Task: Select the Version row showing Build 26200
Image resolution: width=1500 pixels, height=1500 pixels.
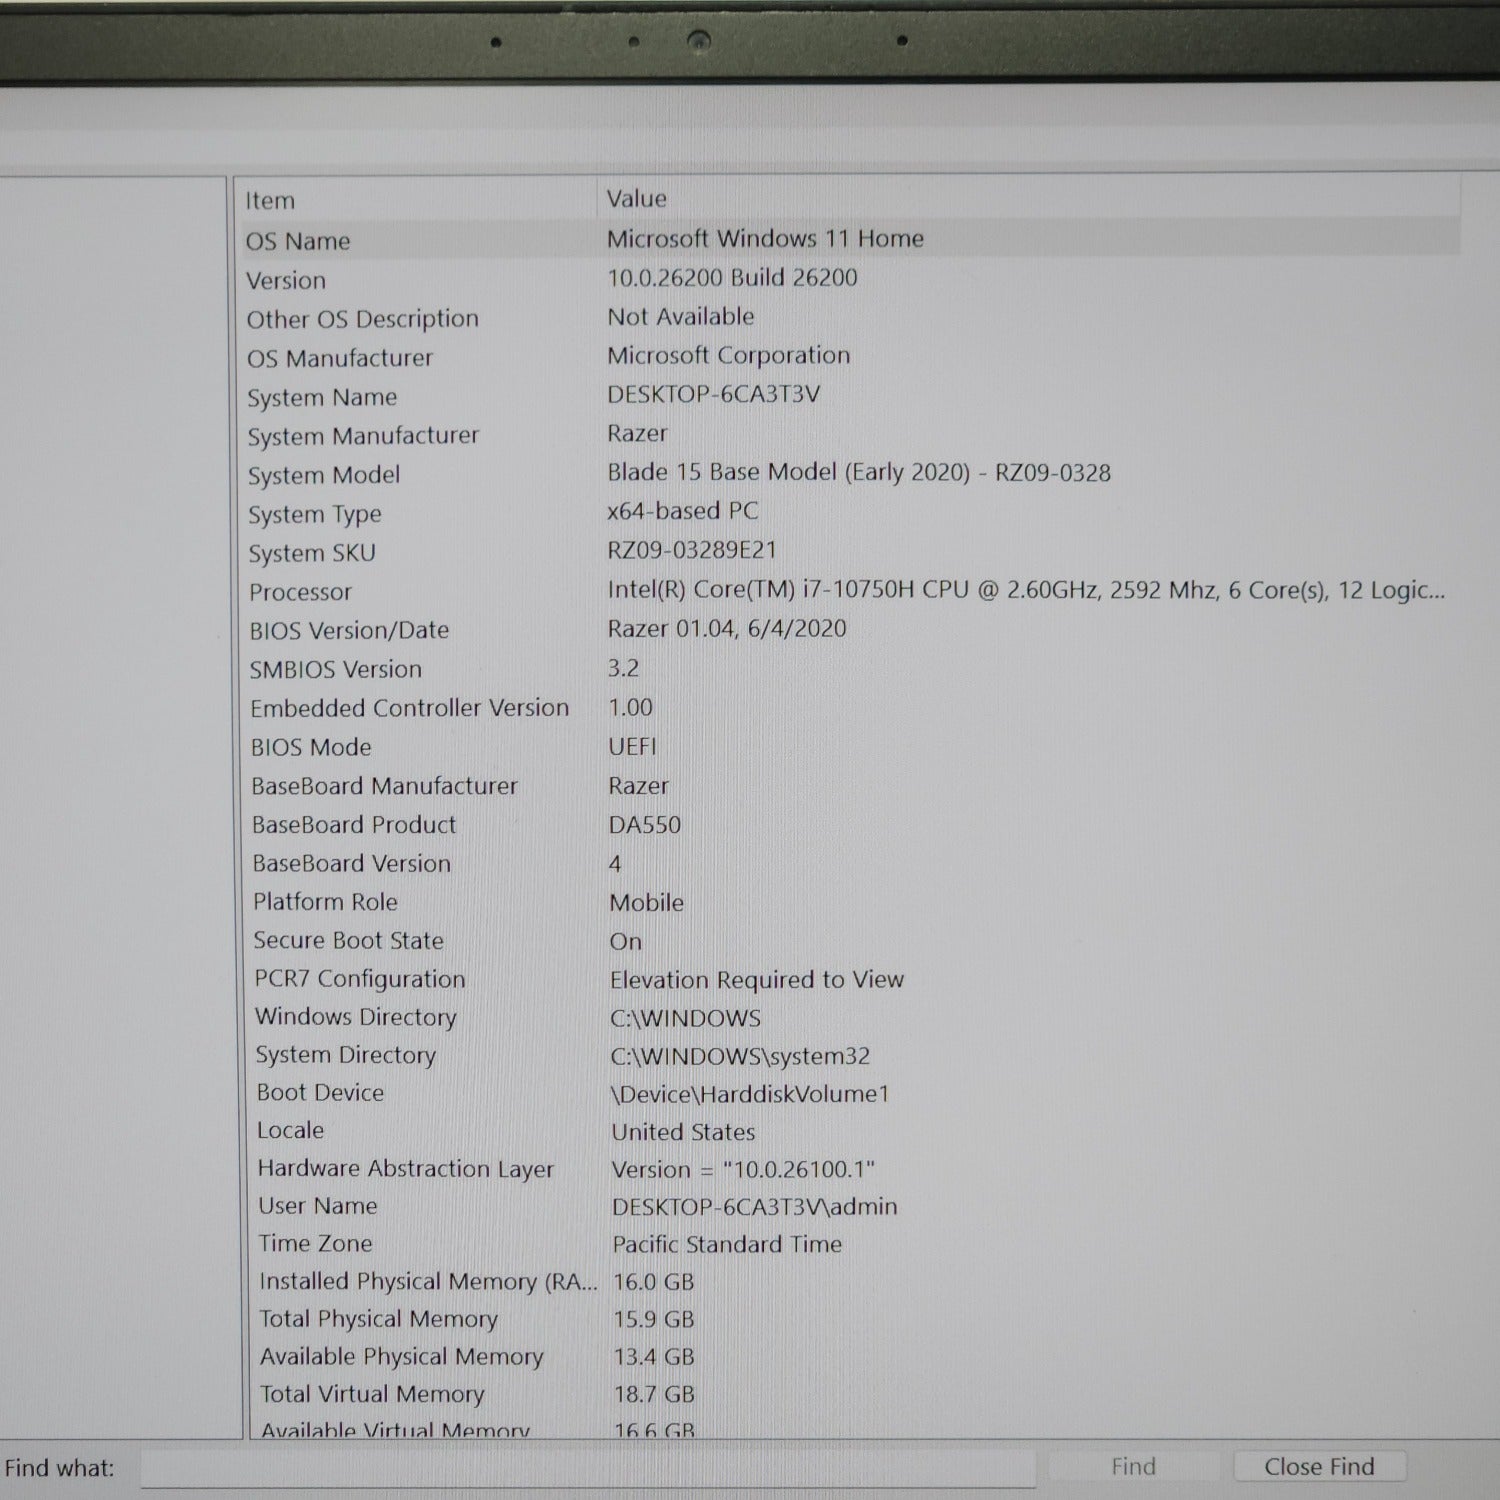Action: pos(287,281)
